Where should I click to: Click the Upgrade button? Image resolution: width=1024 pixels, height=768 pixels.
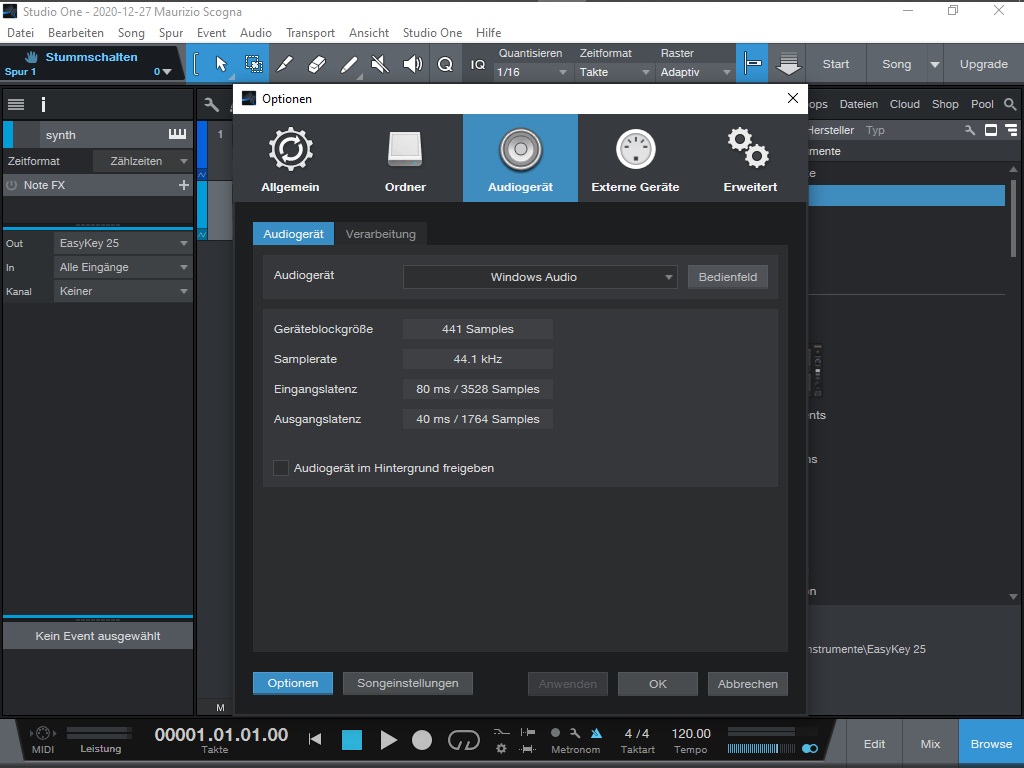click(x=984, y=64)
